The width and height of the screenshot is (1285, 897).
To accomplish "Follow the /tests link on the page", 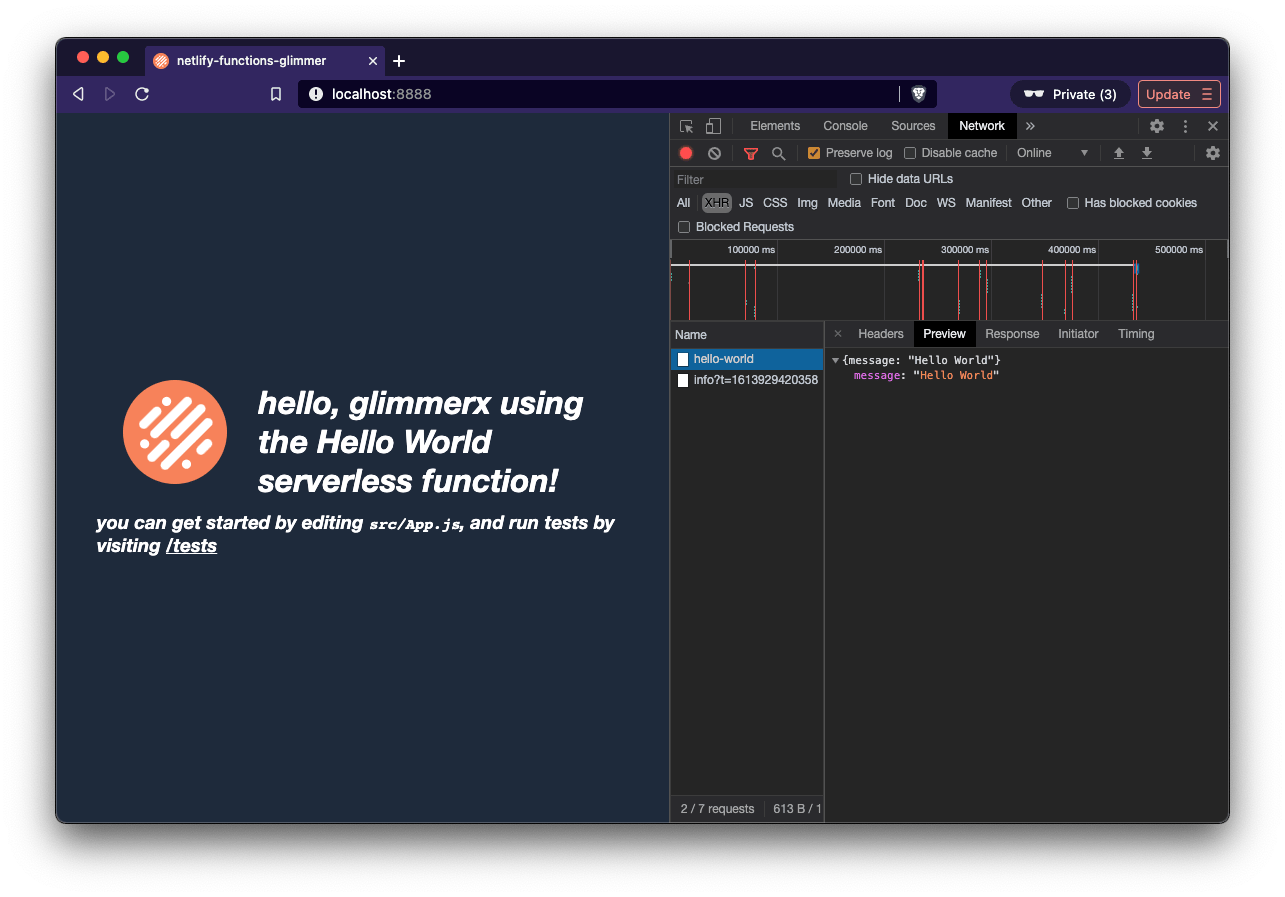I will [x=191, y=546].
